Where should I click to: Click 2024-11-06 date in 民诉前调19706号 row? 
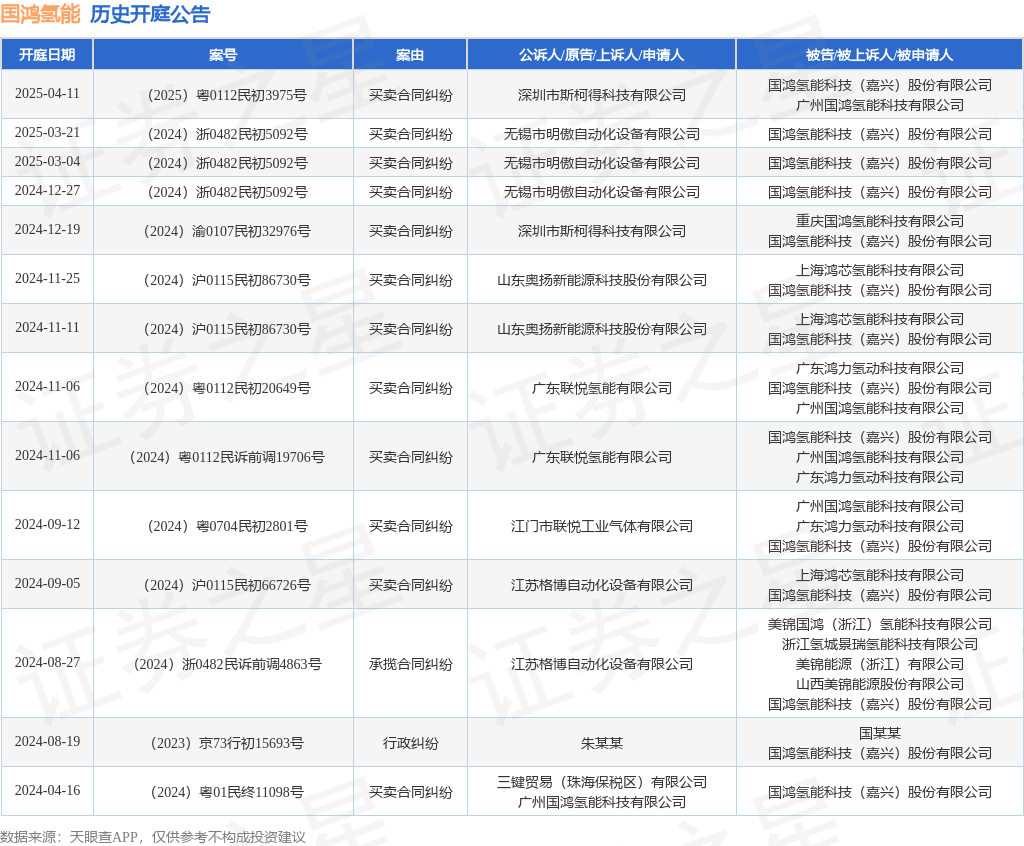coord(47,455)
